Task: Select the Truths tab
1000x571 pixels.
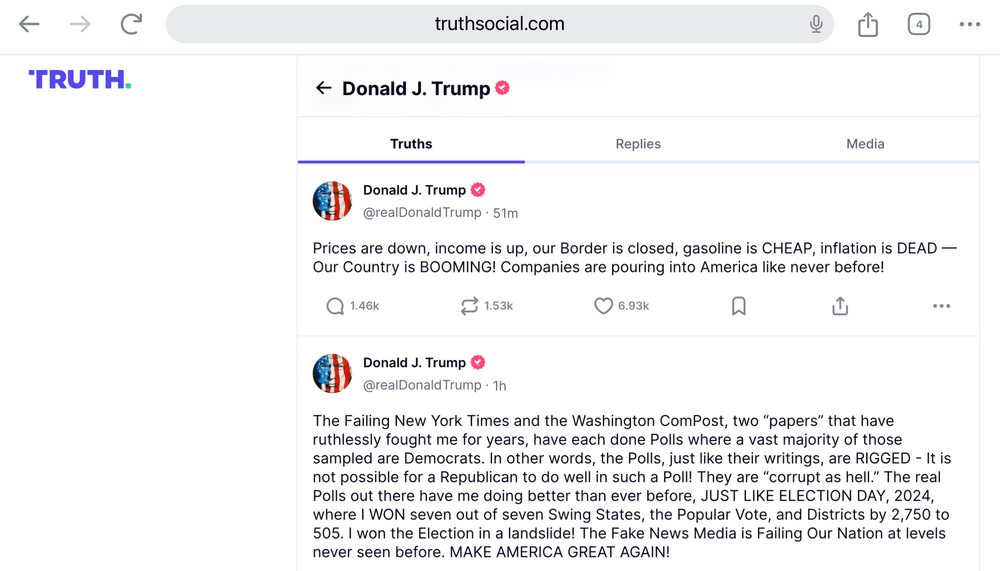Action: 411,144
